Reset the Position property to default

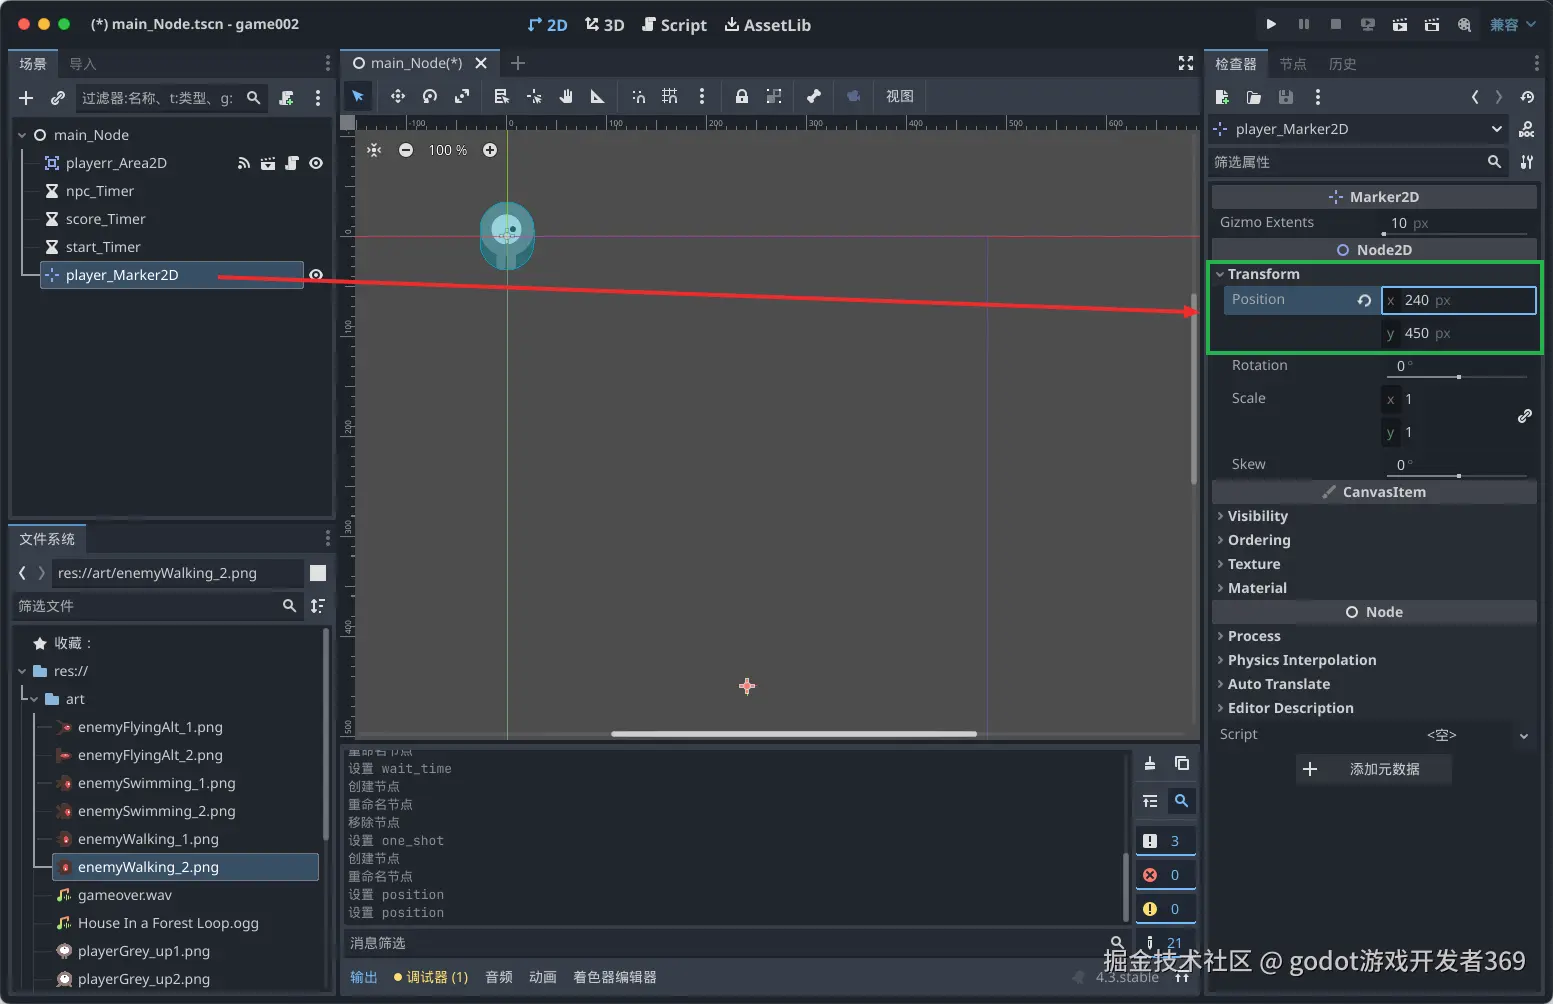pos(1364,300)
